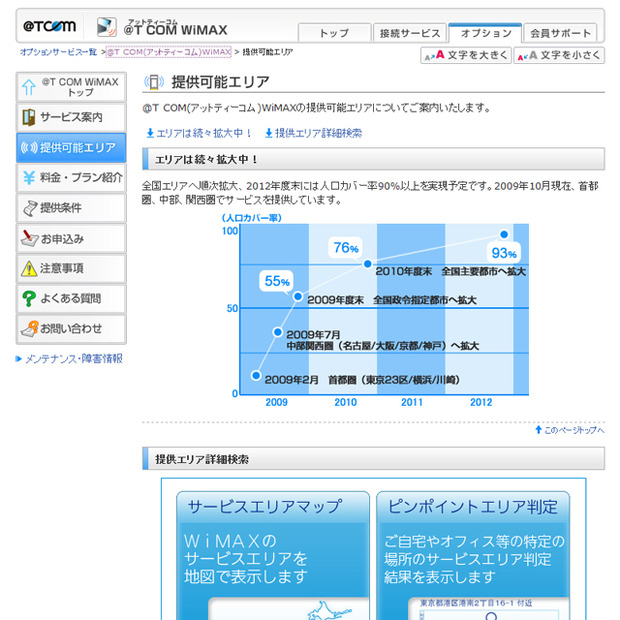
Task: Click the 93% label on chart
Action: pyautogui.click(x=504, y=253)
